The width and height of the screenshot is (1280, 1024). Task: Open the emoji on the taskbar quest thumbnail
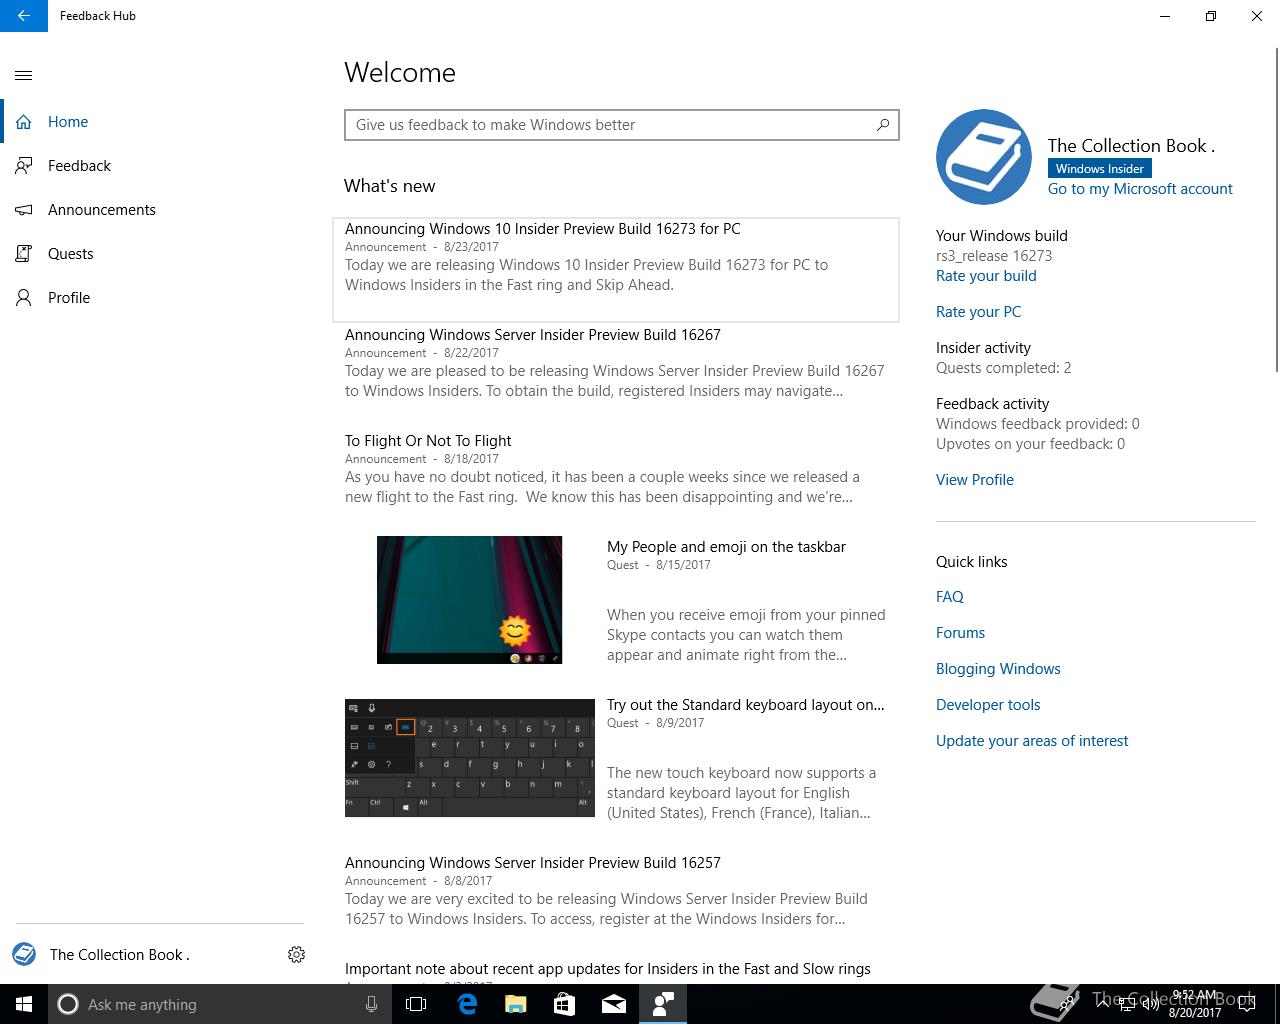click(x=469, y=600)
